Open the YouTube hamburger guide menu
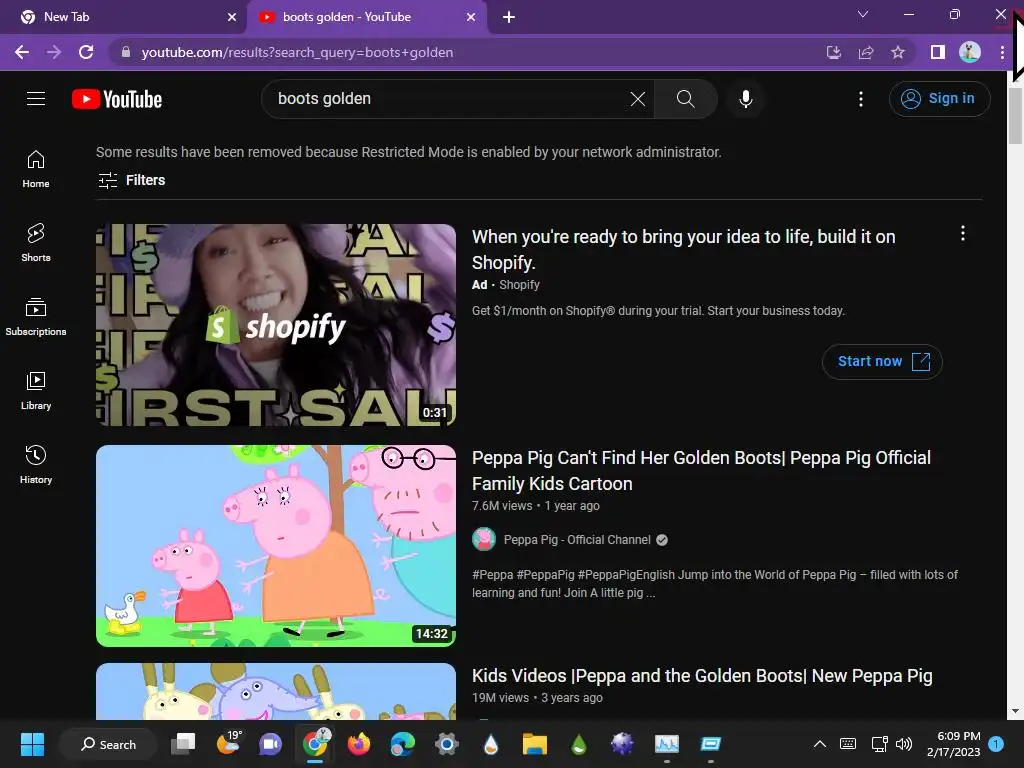Screen dimensions: 1024x768 click(x=36, y=99)
